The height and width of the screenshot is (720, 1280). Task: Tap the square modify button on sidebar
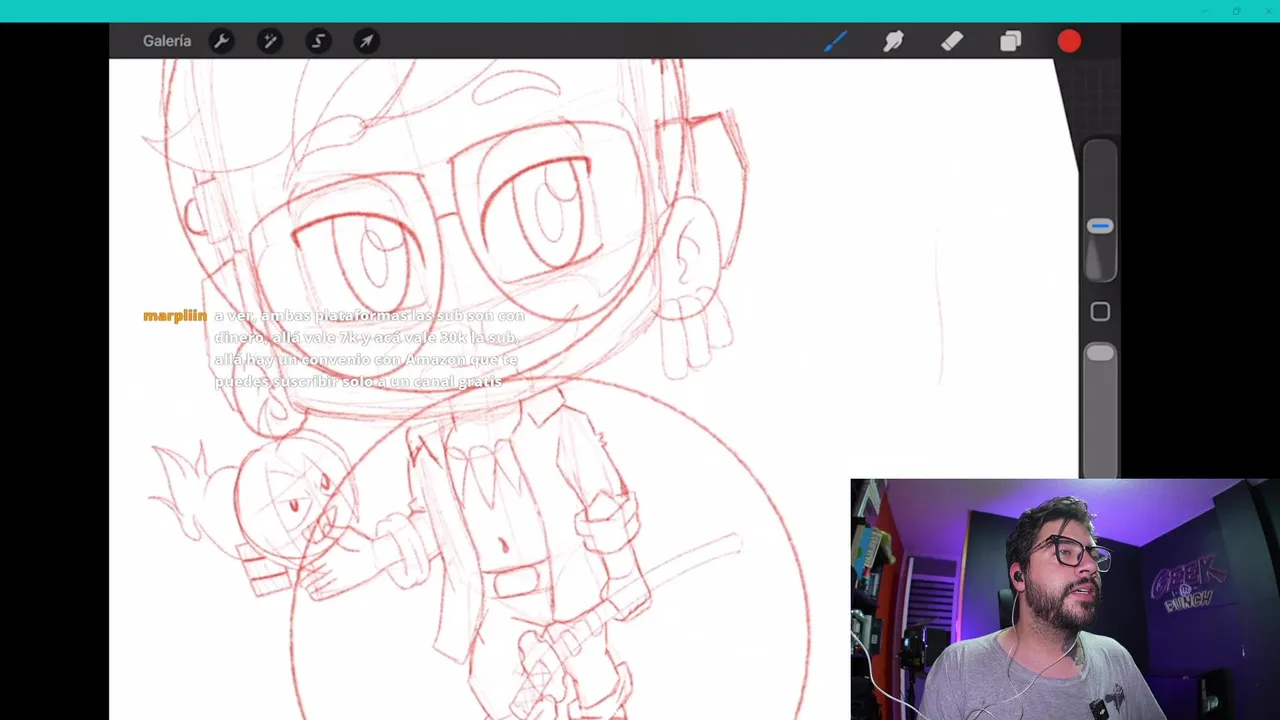coord(1100,312)
